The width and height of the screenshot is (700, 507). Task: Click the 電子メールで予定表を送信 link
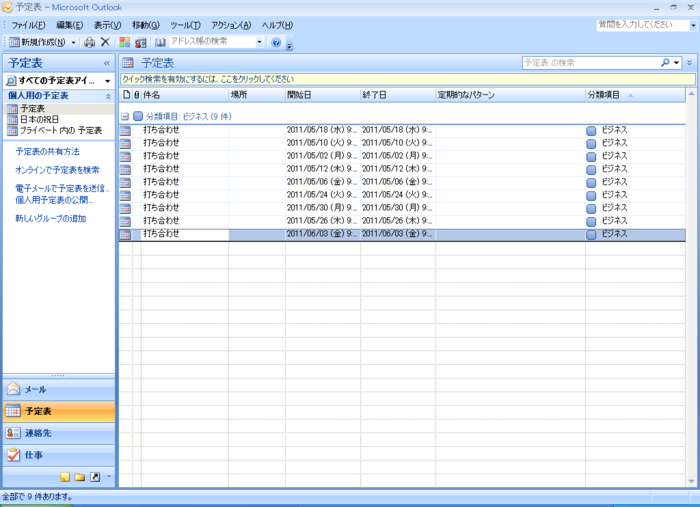(x=62, y=188)
